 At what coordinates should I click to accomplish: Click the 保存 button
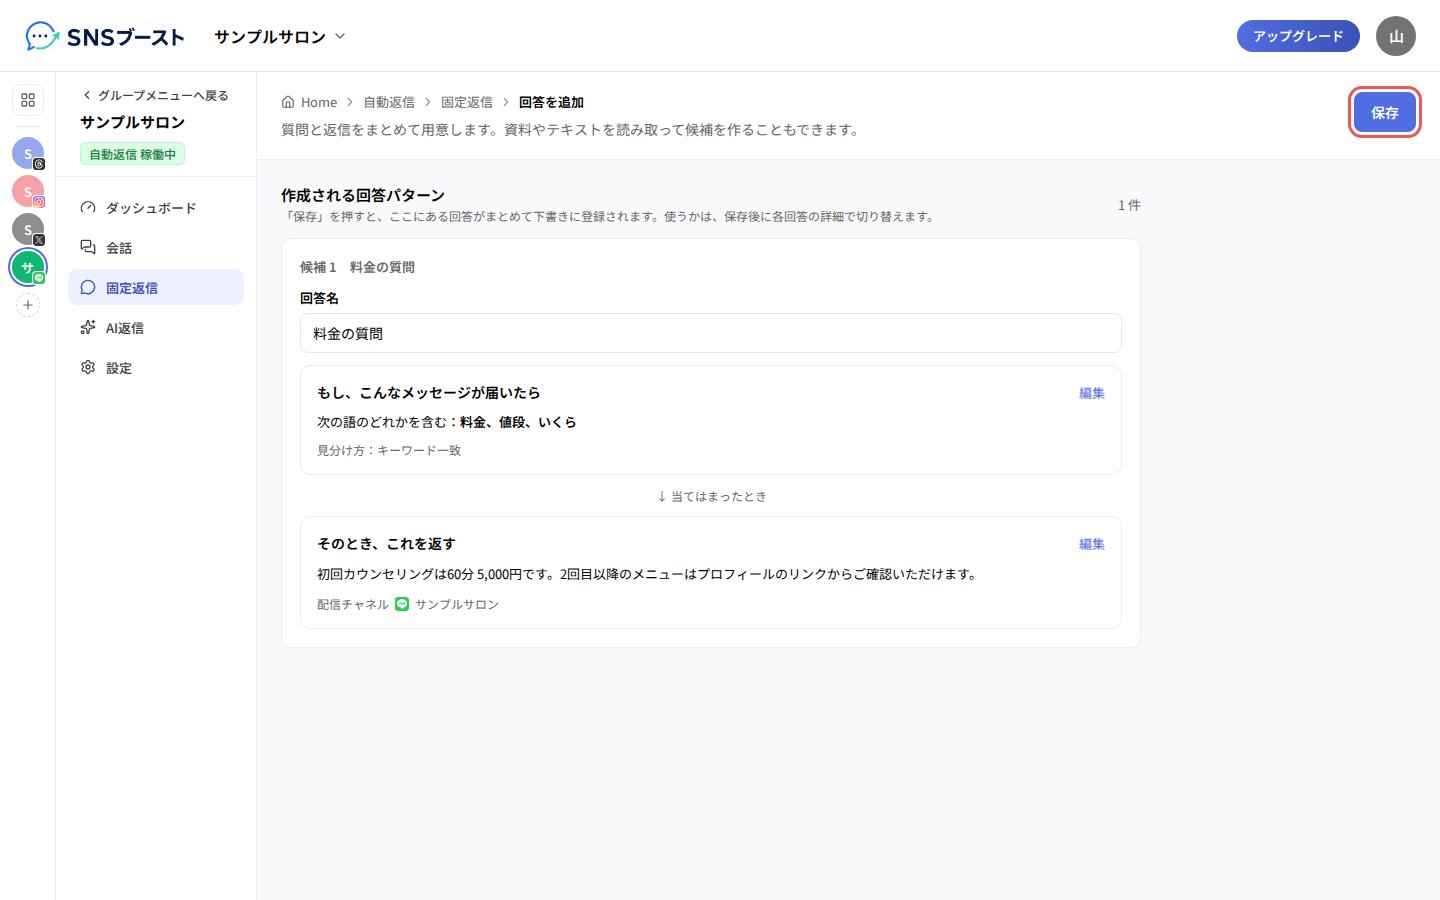coord(1385,112)
